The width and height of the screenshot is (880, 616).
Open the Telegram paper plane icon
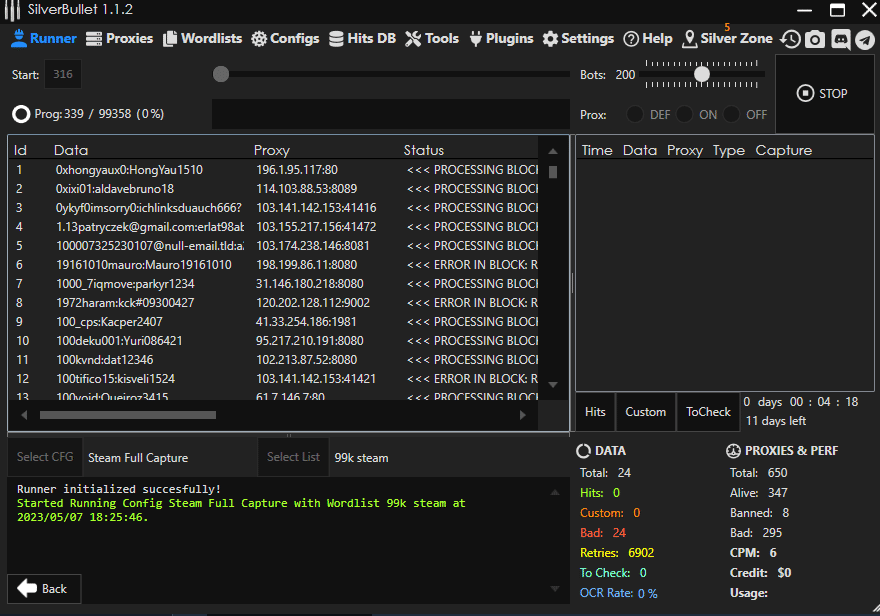(x=864, y=39)
